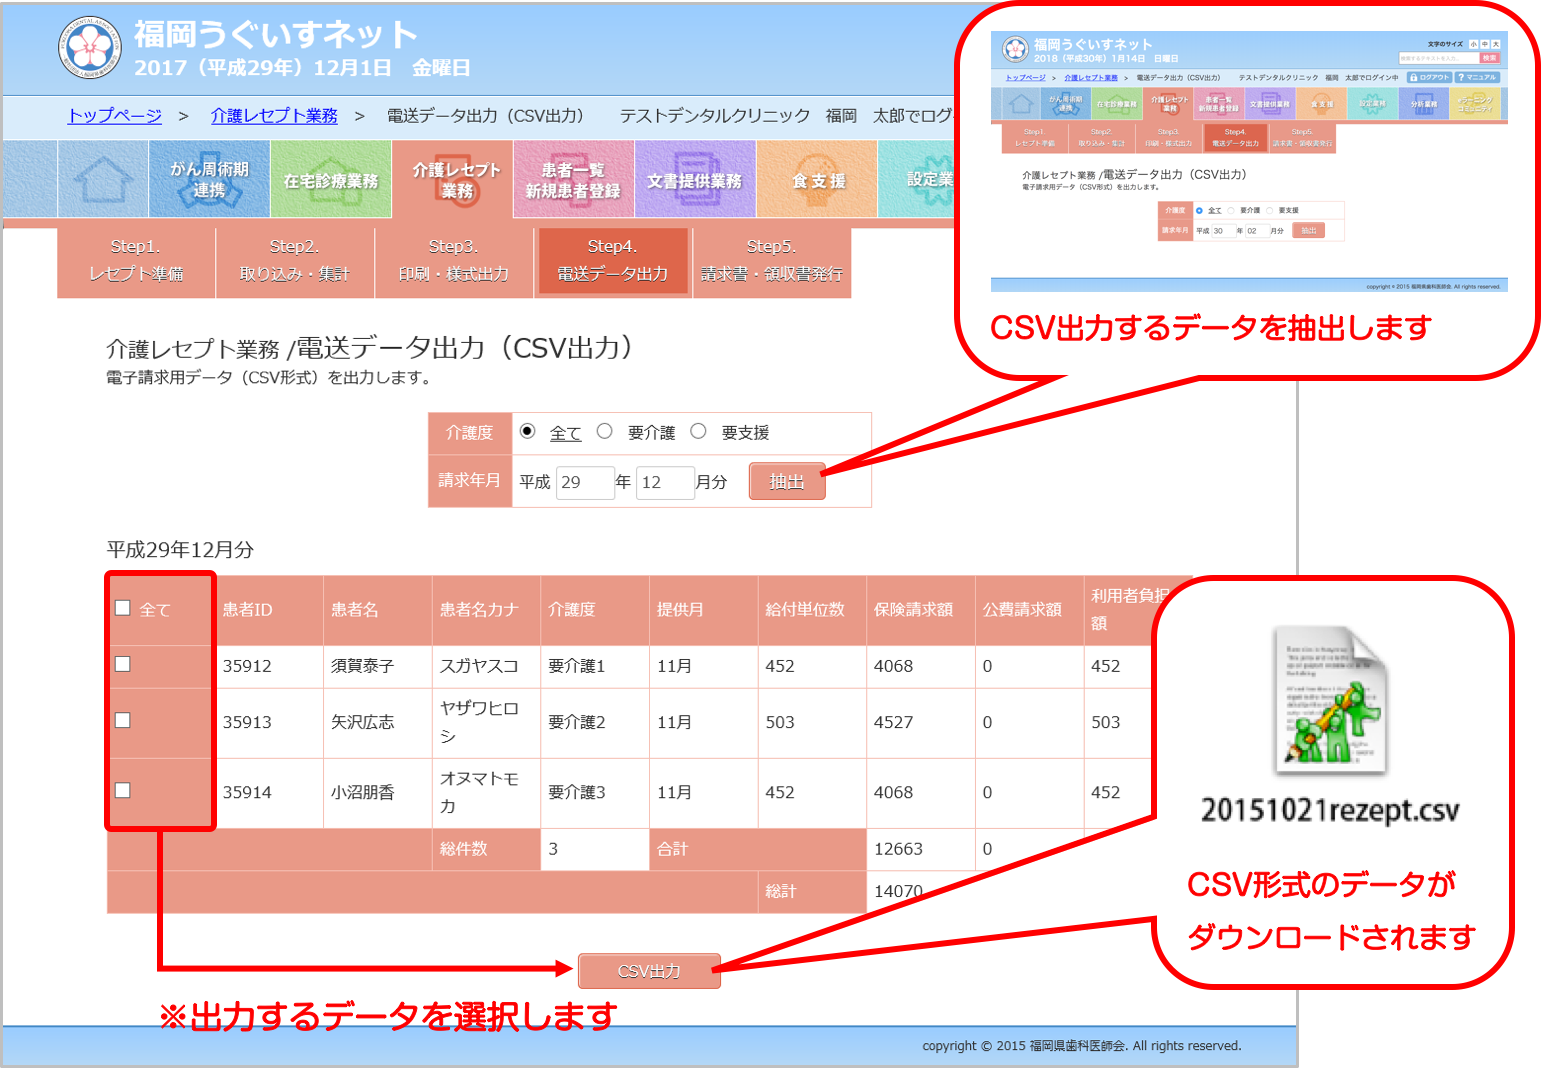
Task: Select the 要支援 radio button
Action: click(x=699, y=431)
